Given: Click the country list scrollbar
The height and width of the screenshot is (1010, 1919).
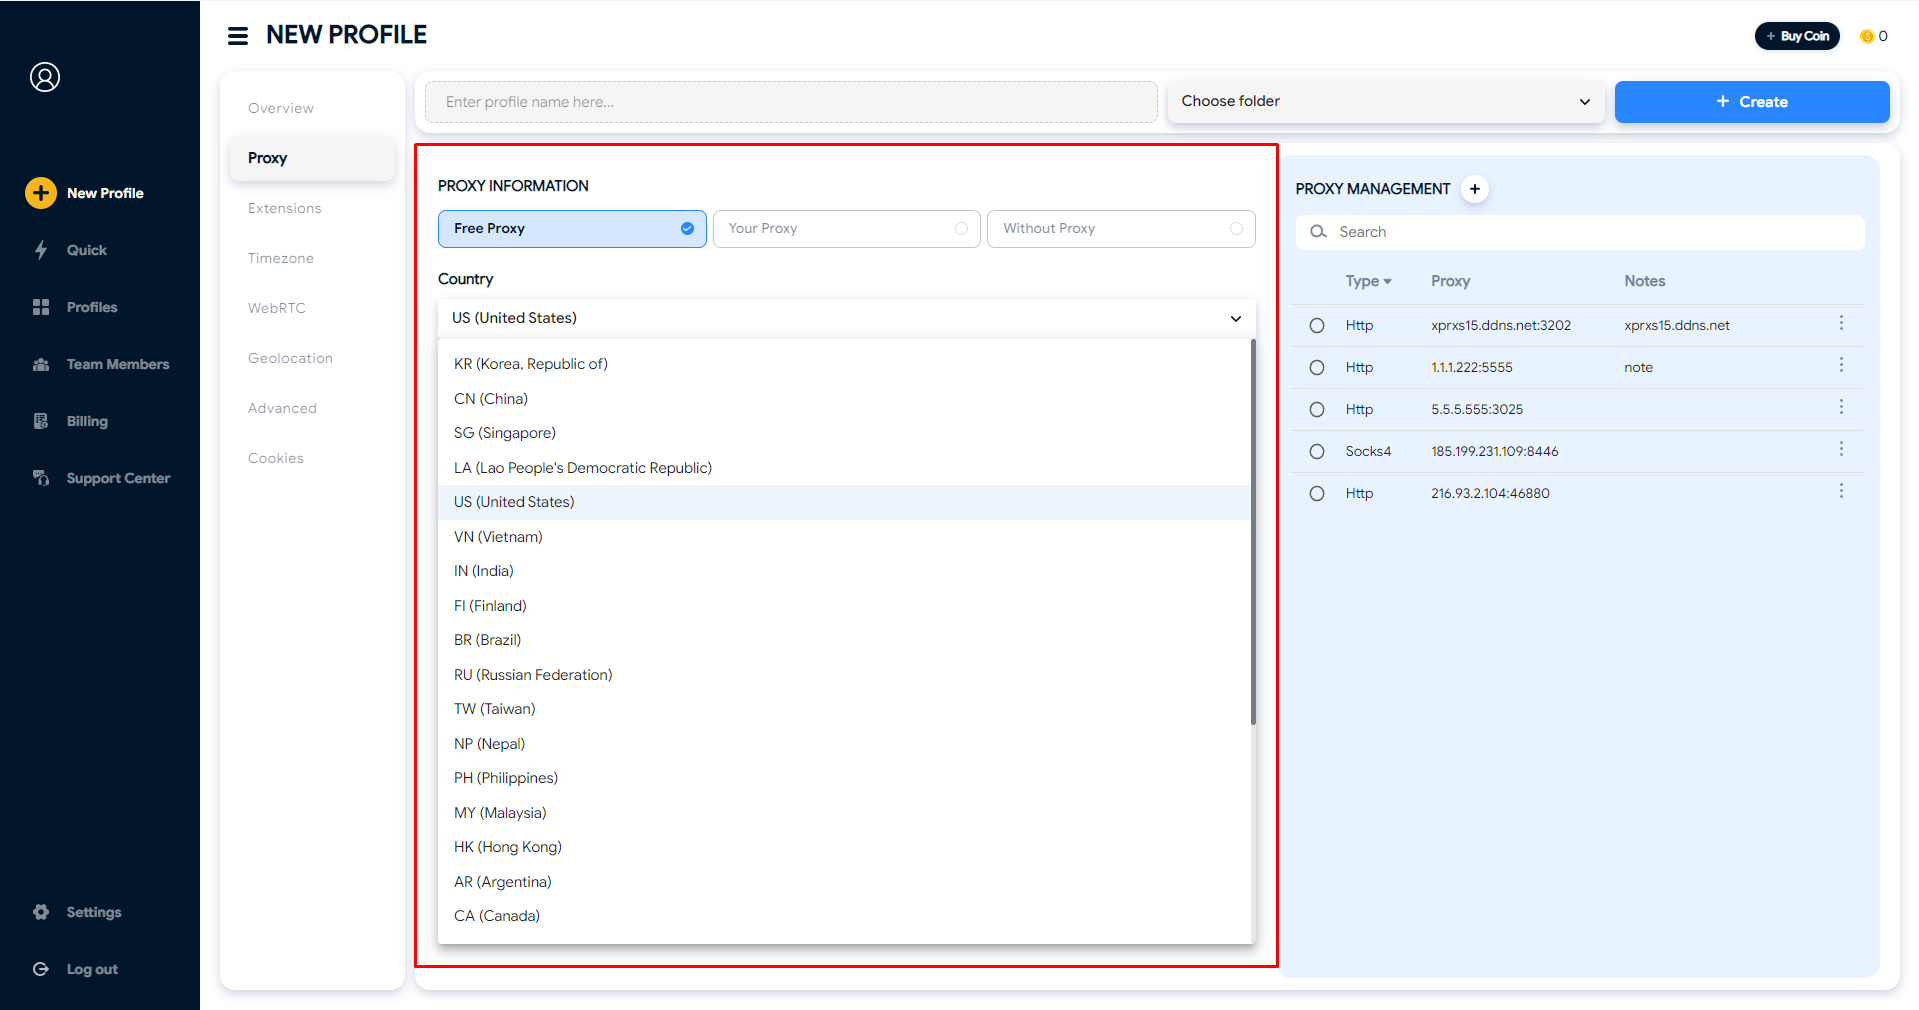Looking at the screenshot, I should pos(1253,530).
